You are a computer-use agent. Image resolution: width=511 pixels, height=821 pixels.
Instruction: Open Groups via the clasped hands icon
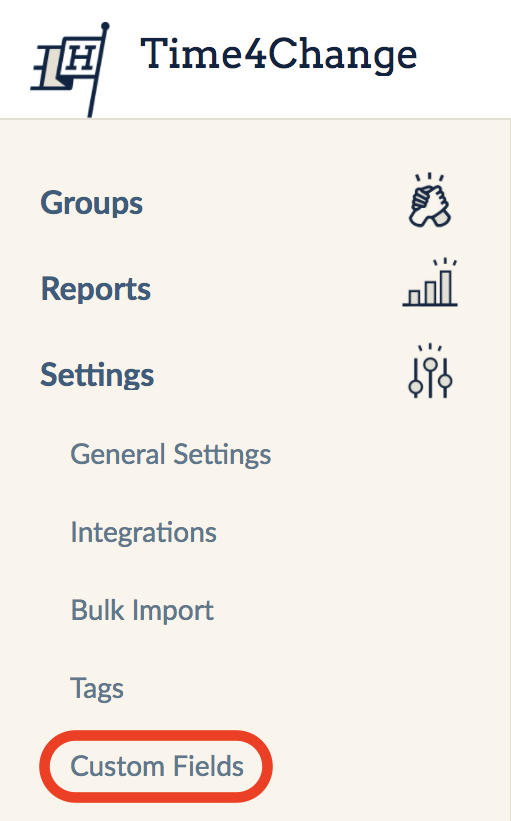[x=429, y=200]
